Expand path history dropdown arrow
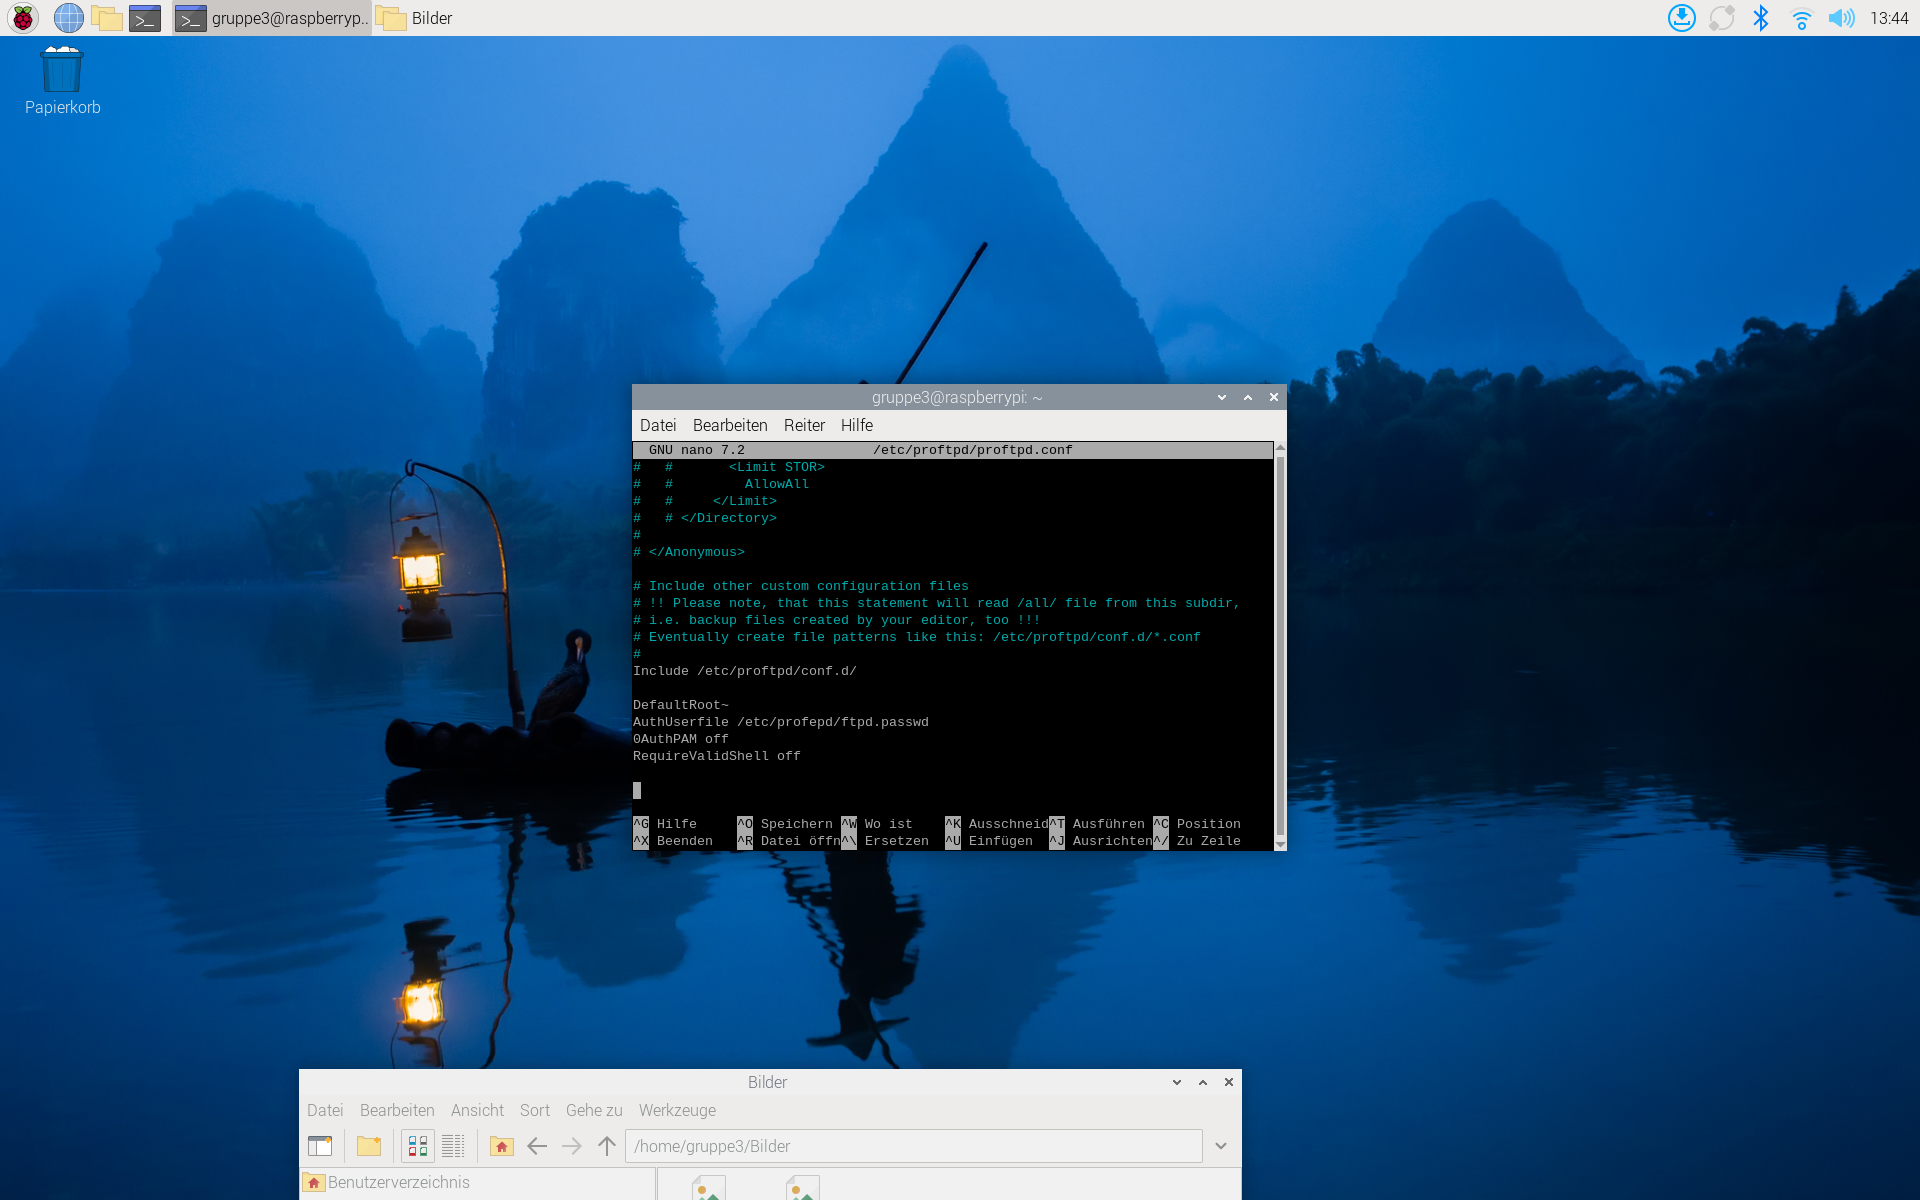1920x1200 pixels. point(1221,1146)
